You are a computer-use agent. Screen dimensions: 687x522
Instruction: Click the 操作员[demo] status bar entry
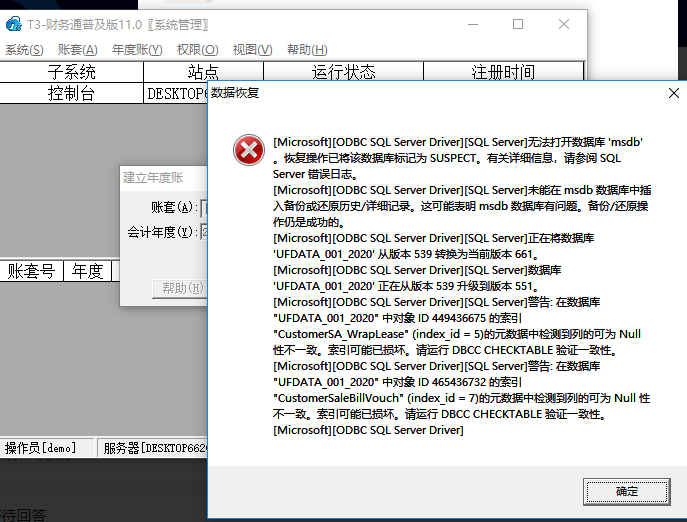47,448
